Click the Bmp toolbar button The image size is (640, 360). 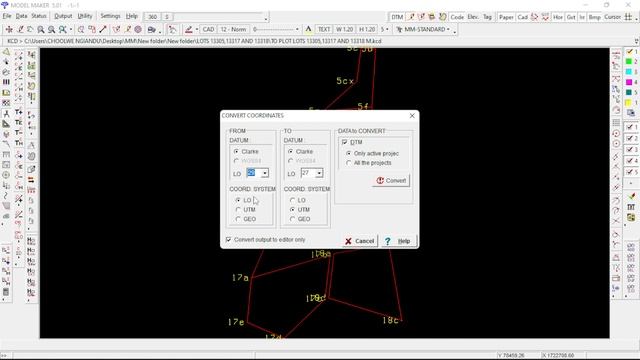tap(594, 17)
